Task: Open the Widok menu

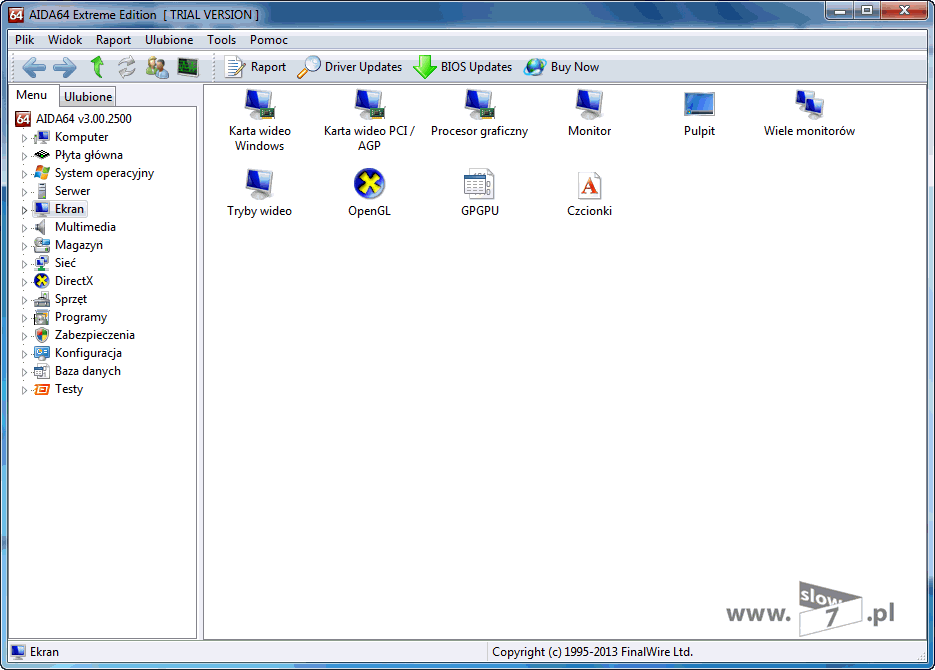Action: pos(65,40)
